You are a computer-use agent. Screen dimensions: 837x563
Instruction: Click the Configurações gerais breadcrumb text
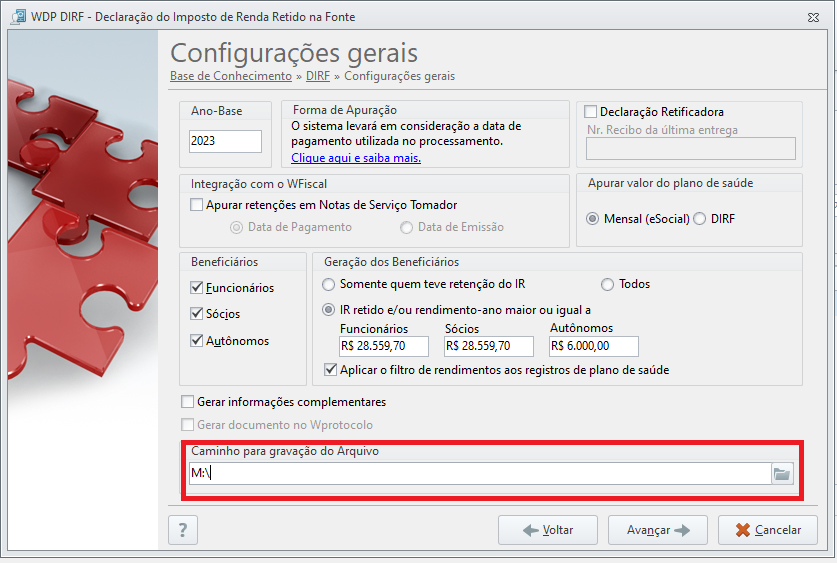point(399,76)
